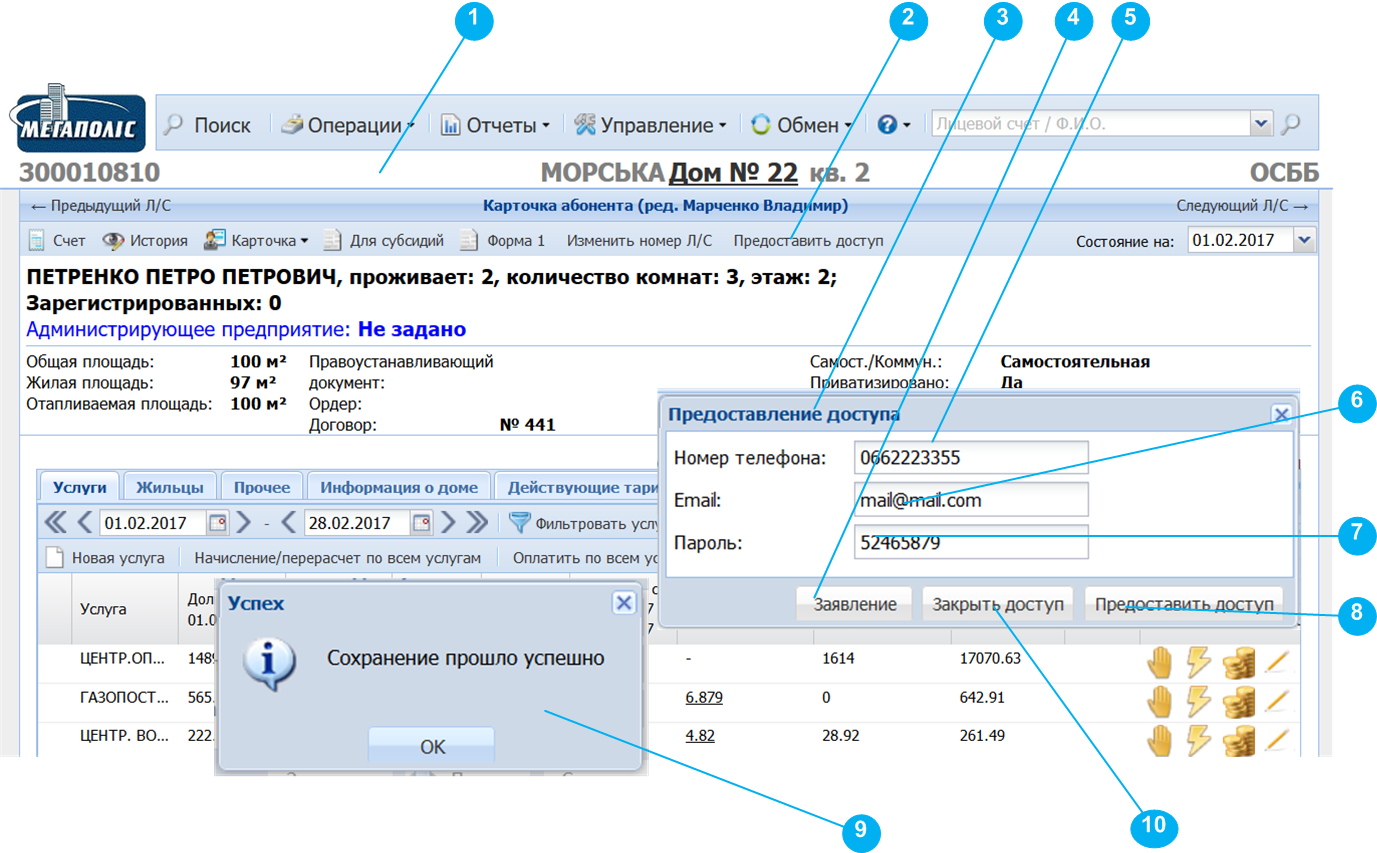
Task: Click the funnel filter services icon
Action: (x=519, y=522)
